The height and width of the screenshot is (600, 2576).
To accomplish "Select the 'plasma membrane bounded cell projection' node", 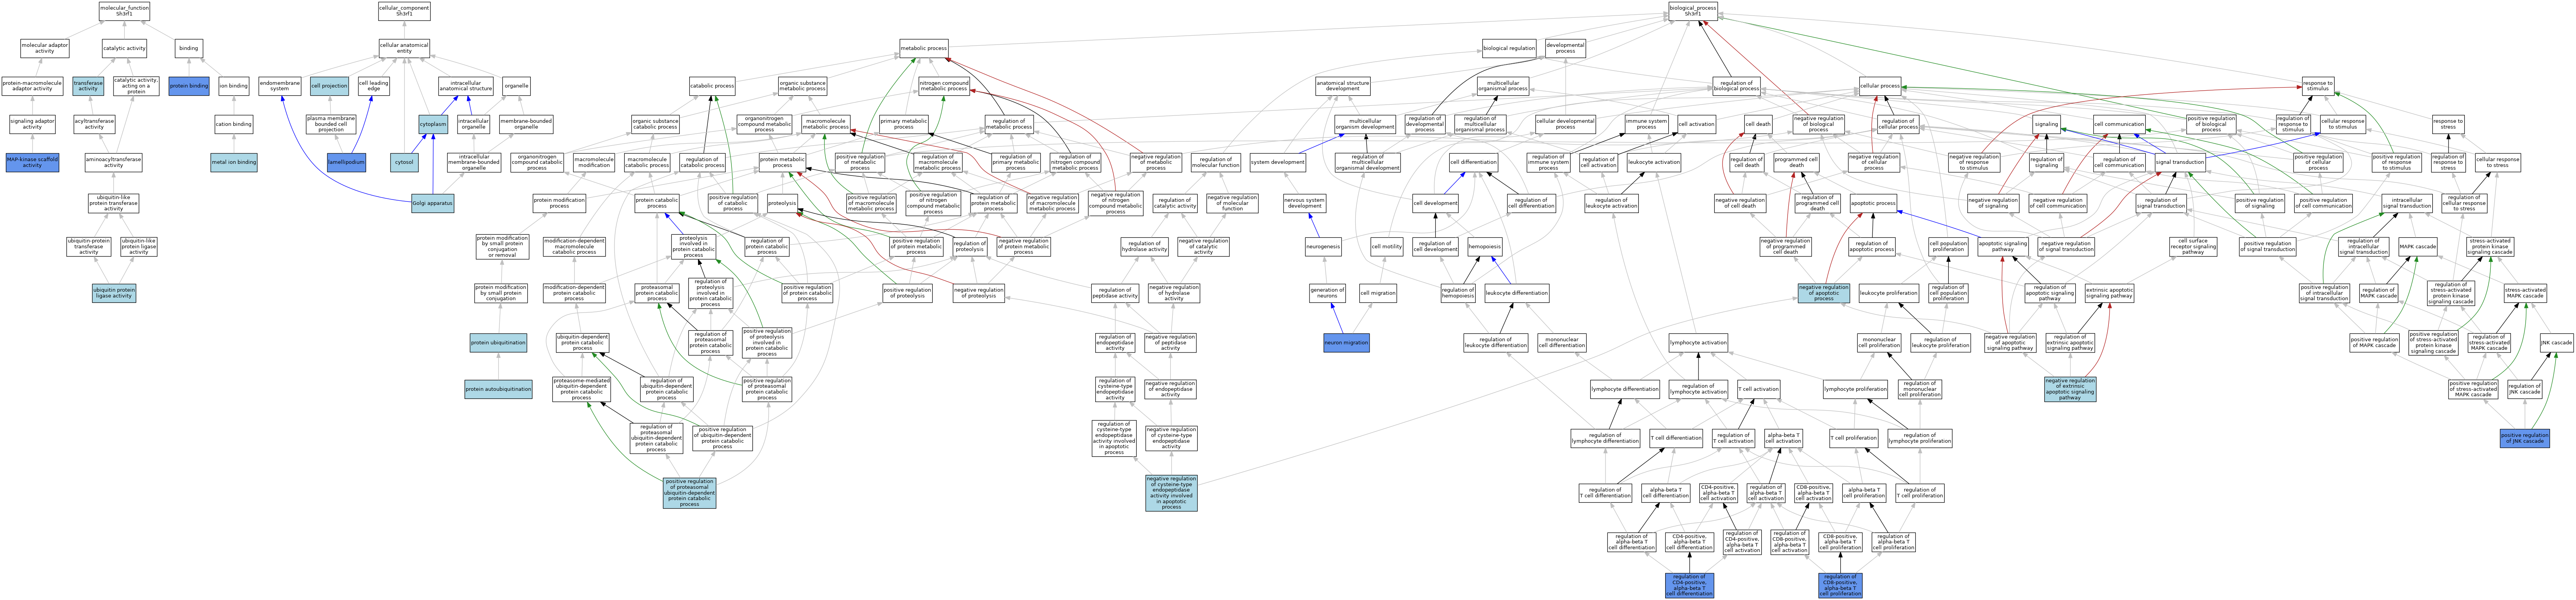I will pos(331,124).
